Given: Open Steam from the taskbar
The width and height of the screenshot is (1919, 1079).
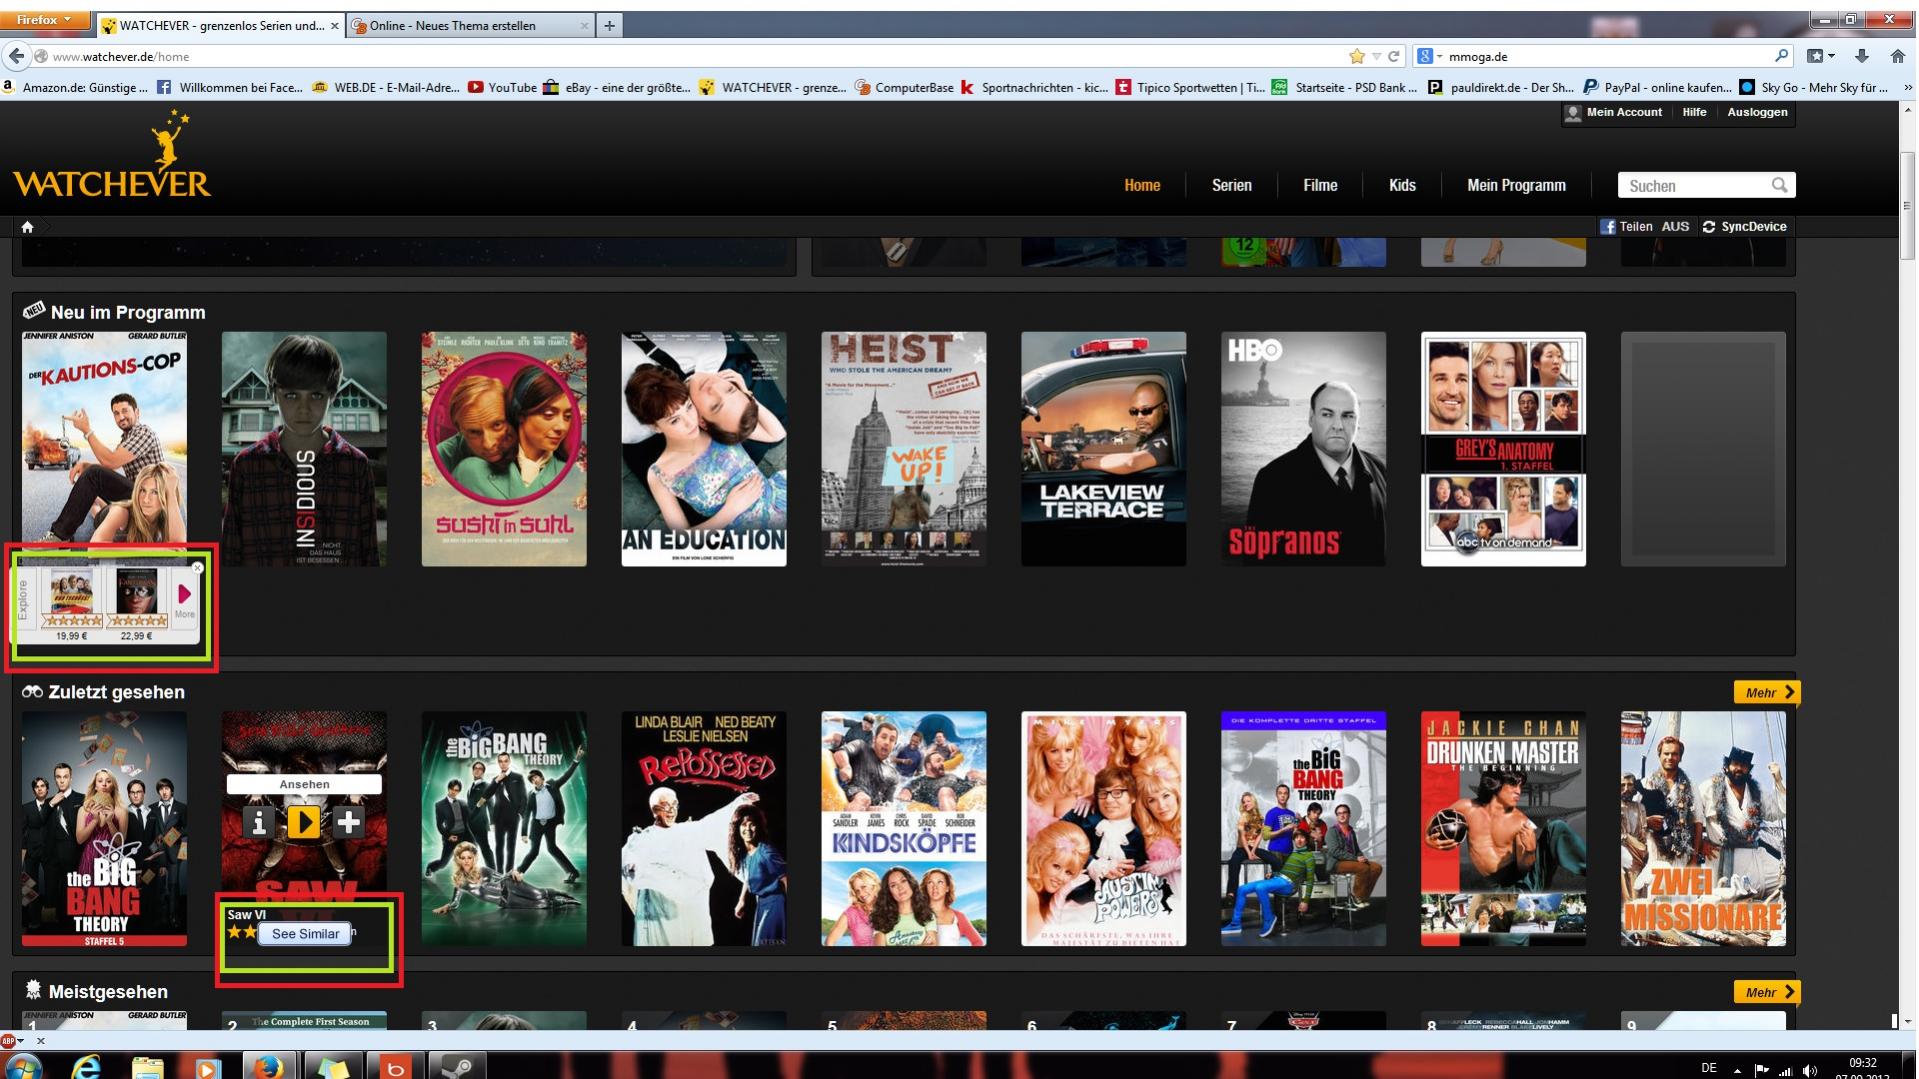Looking at the screenshot, I should pyautogui.click(x=457, y=1067).
